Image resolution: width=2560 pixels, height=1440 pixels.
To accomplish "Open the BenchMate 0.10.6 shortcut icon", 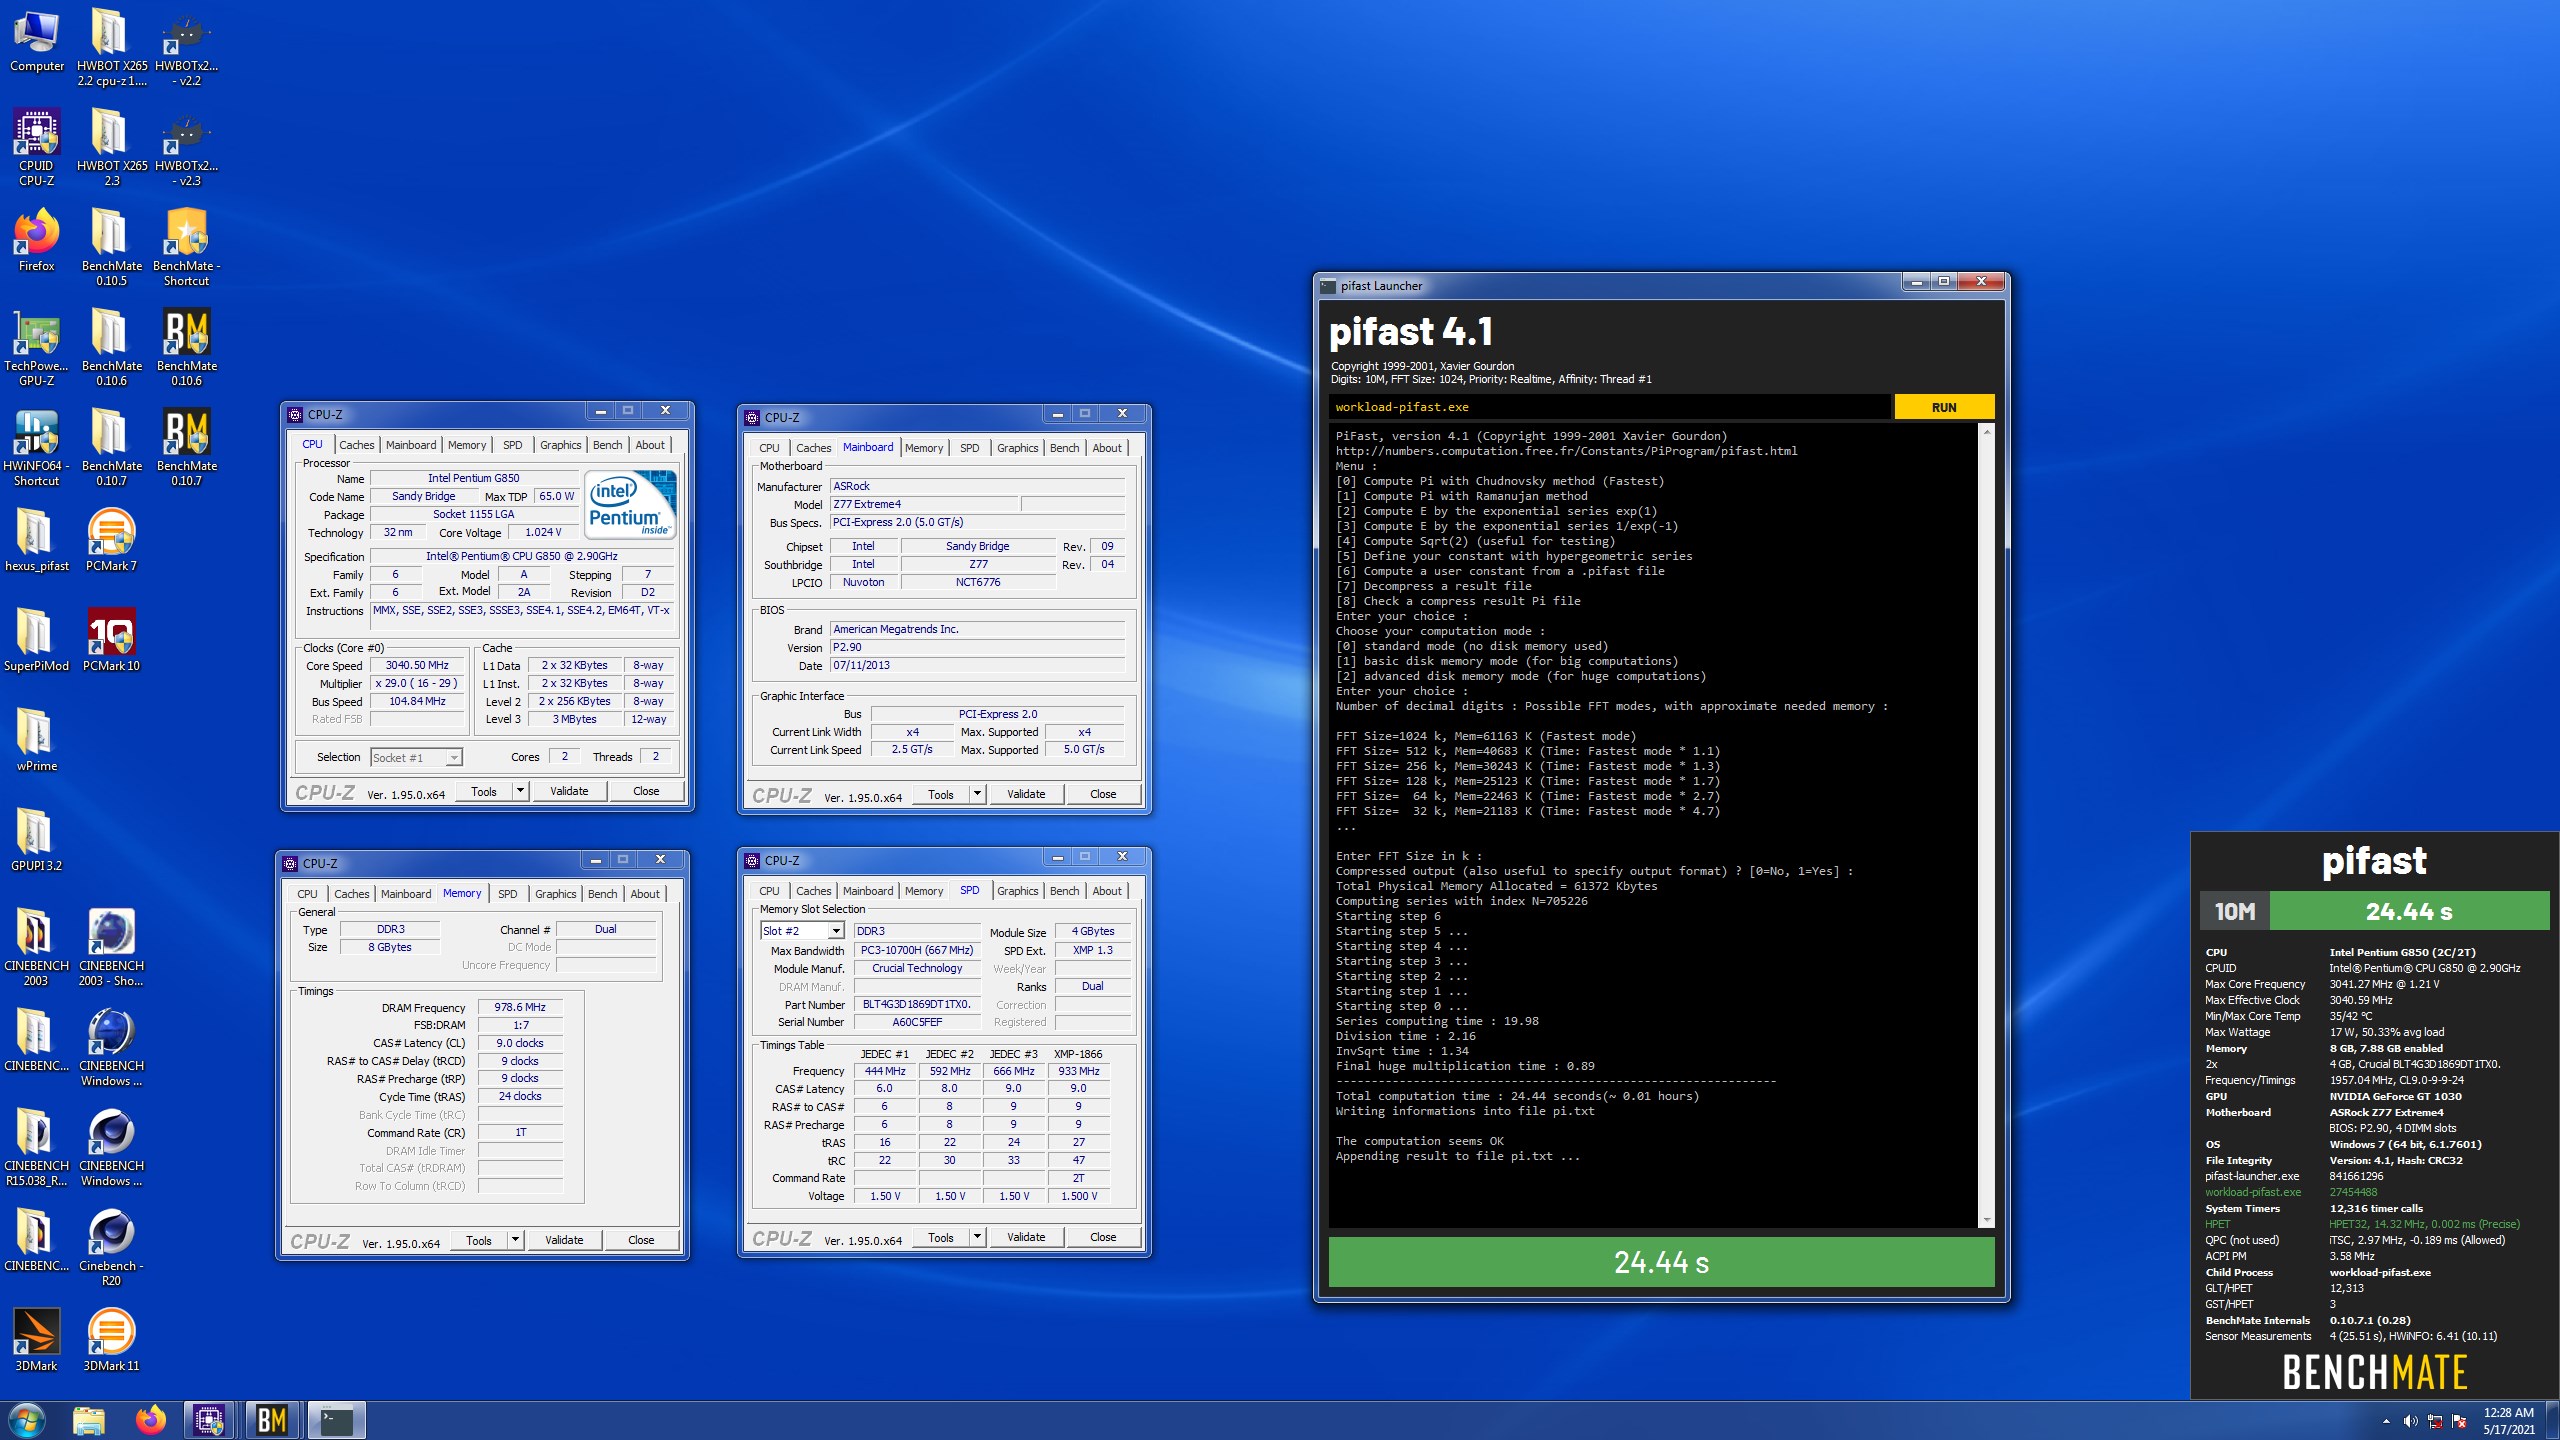I will click(x=186, y=347).
